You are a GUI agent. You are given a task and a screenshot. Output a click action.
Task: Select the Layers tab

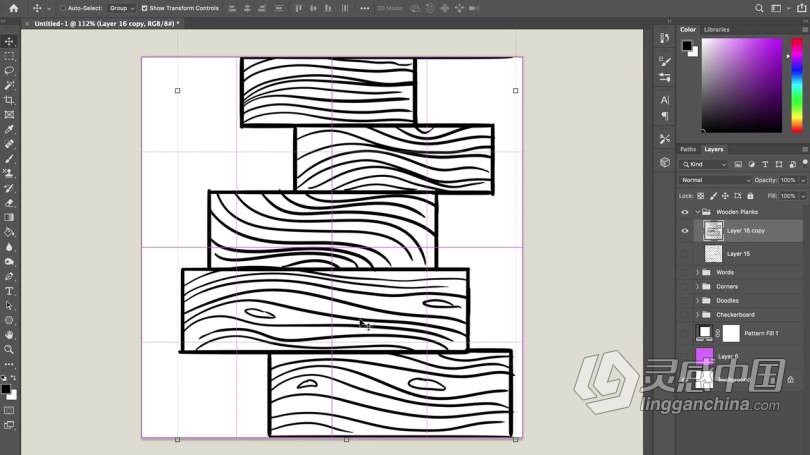[x=714, y=149]
